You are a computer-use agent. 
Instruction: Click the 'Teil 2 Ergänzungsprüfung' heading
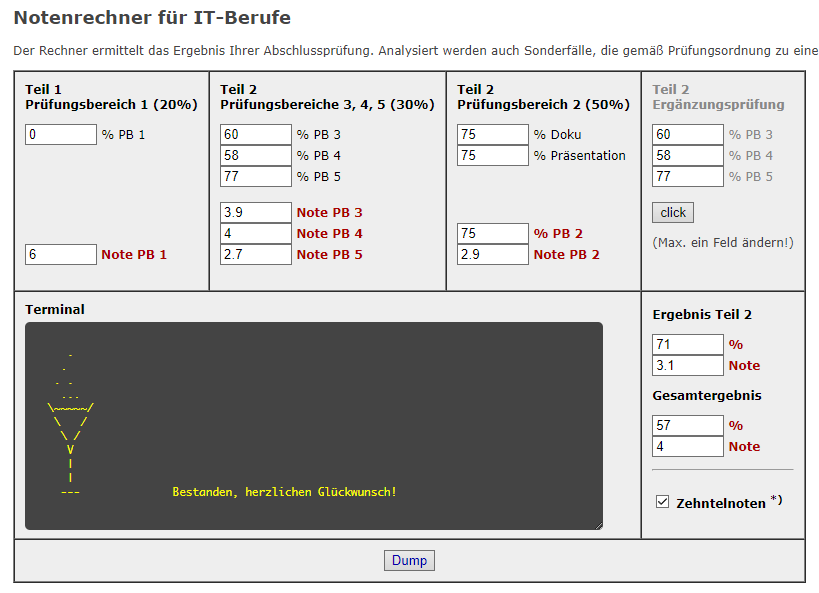(x=718, y=97)
